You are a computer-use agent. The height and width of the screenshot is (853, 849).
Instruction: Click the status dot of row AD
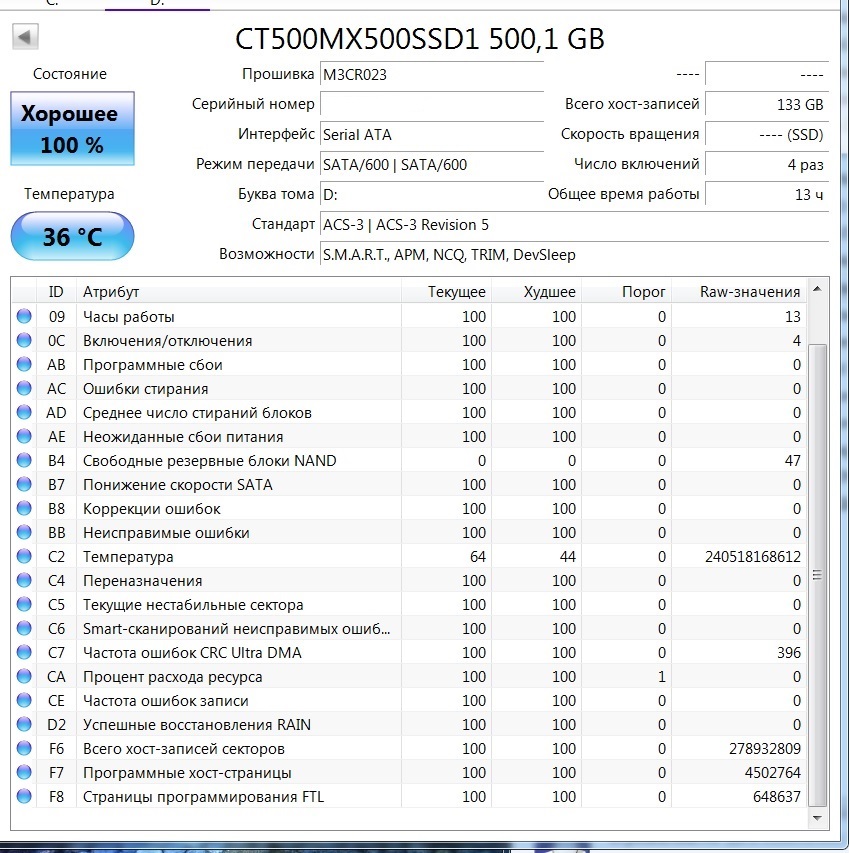coord(24,412)
